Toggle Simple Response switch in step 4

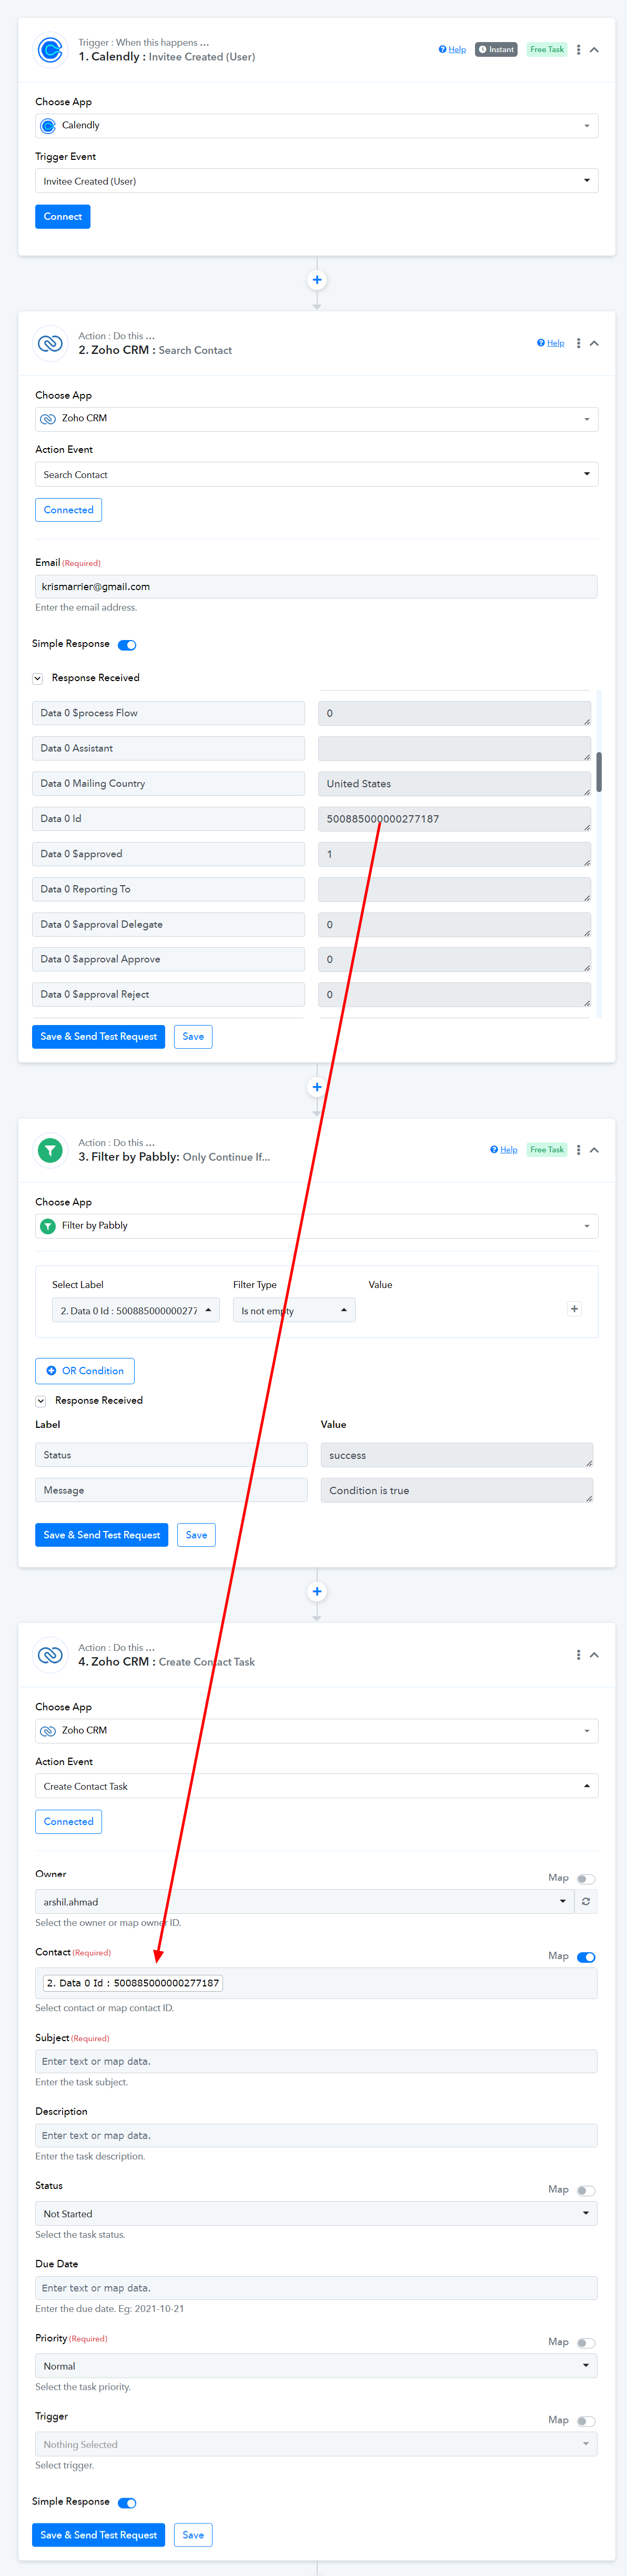click(127, 2503)
